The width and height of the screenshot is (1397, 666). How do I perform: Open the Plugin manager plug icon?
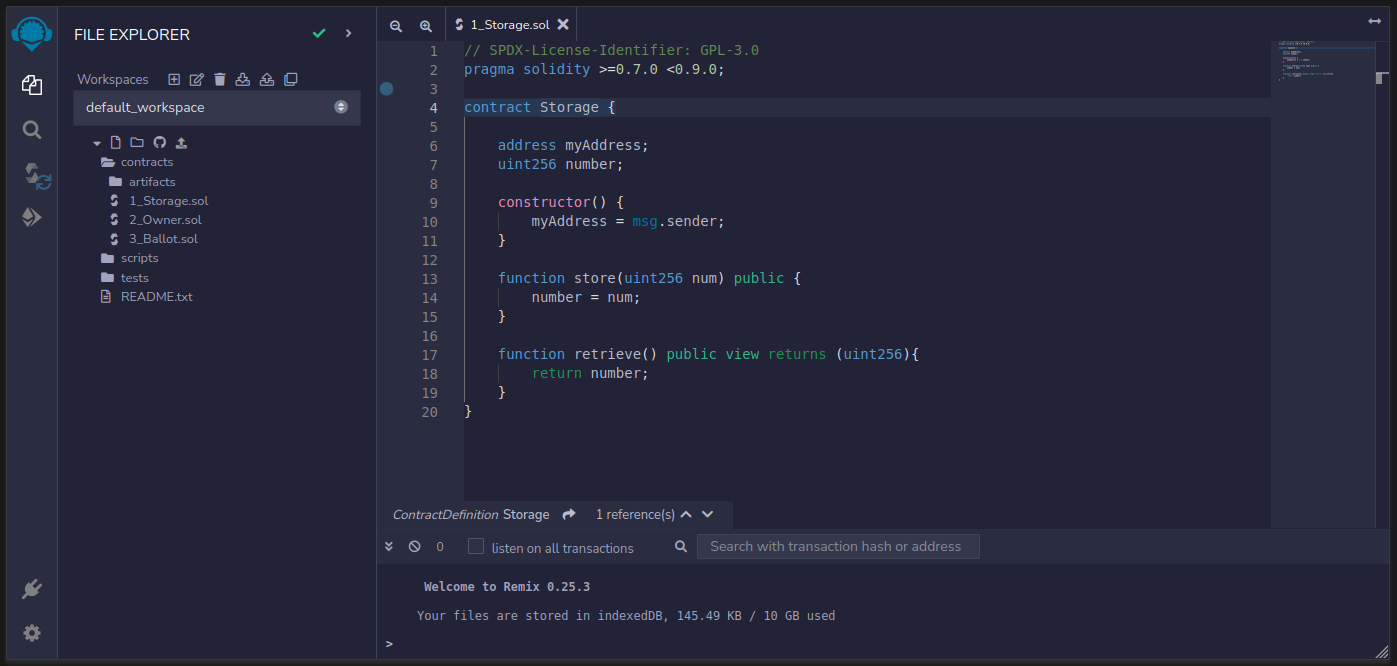(32, 589)
